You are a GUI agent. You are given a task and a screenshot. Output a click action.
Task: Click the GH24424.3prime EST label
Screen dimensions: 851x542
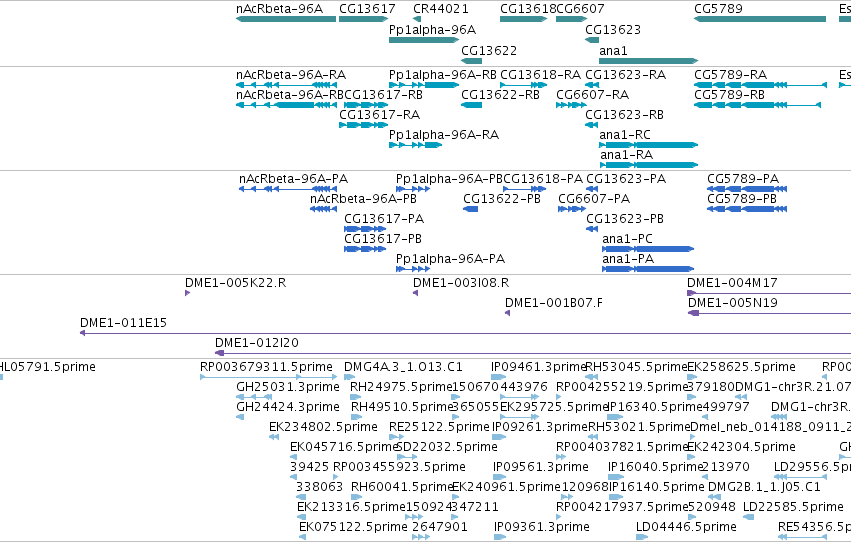click(288, 407)
